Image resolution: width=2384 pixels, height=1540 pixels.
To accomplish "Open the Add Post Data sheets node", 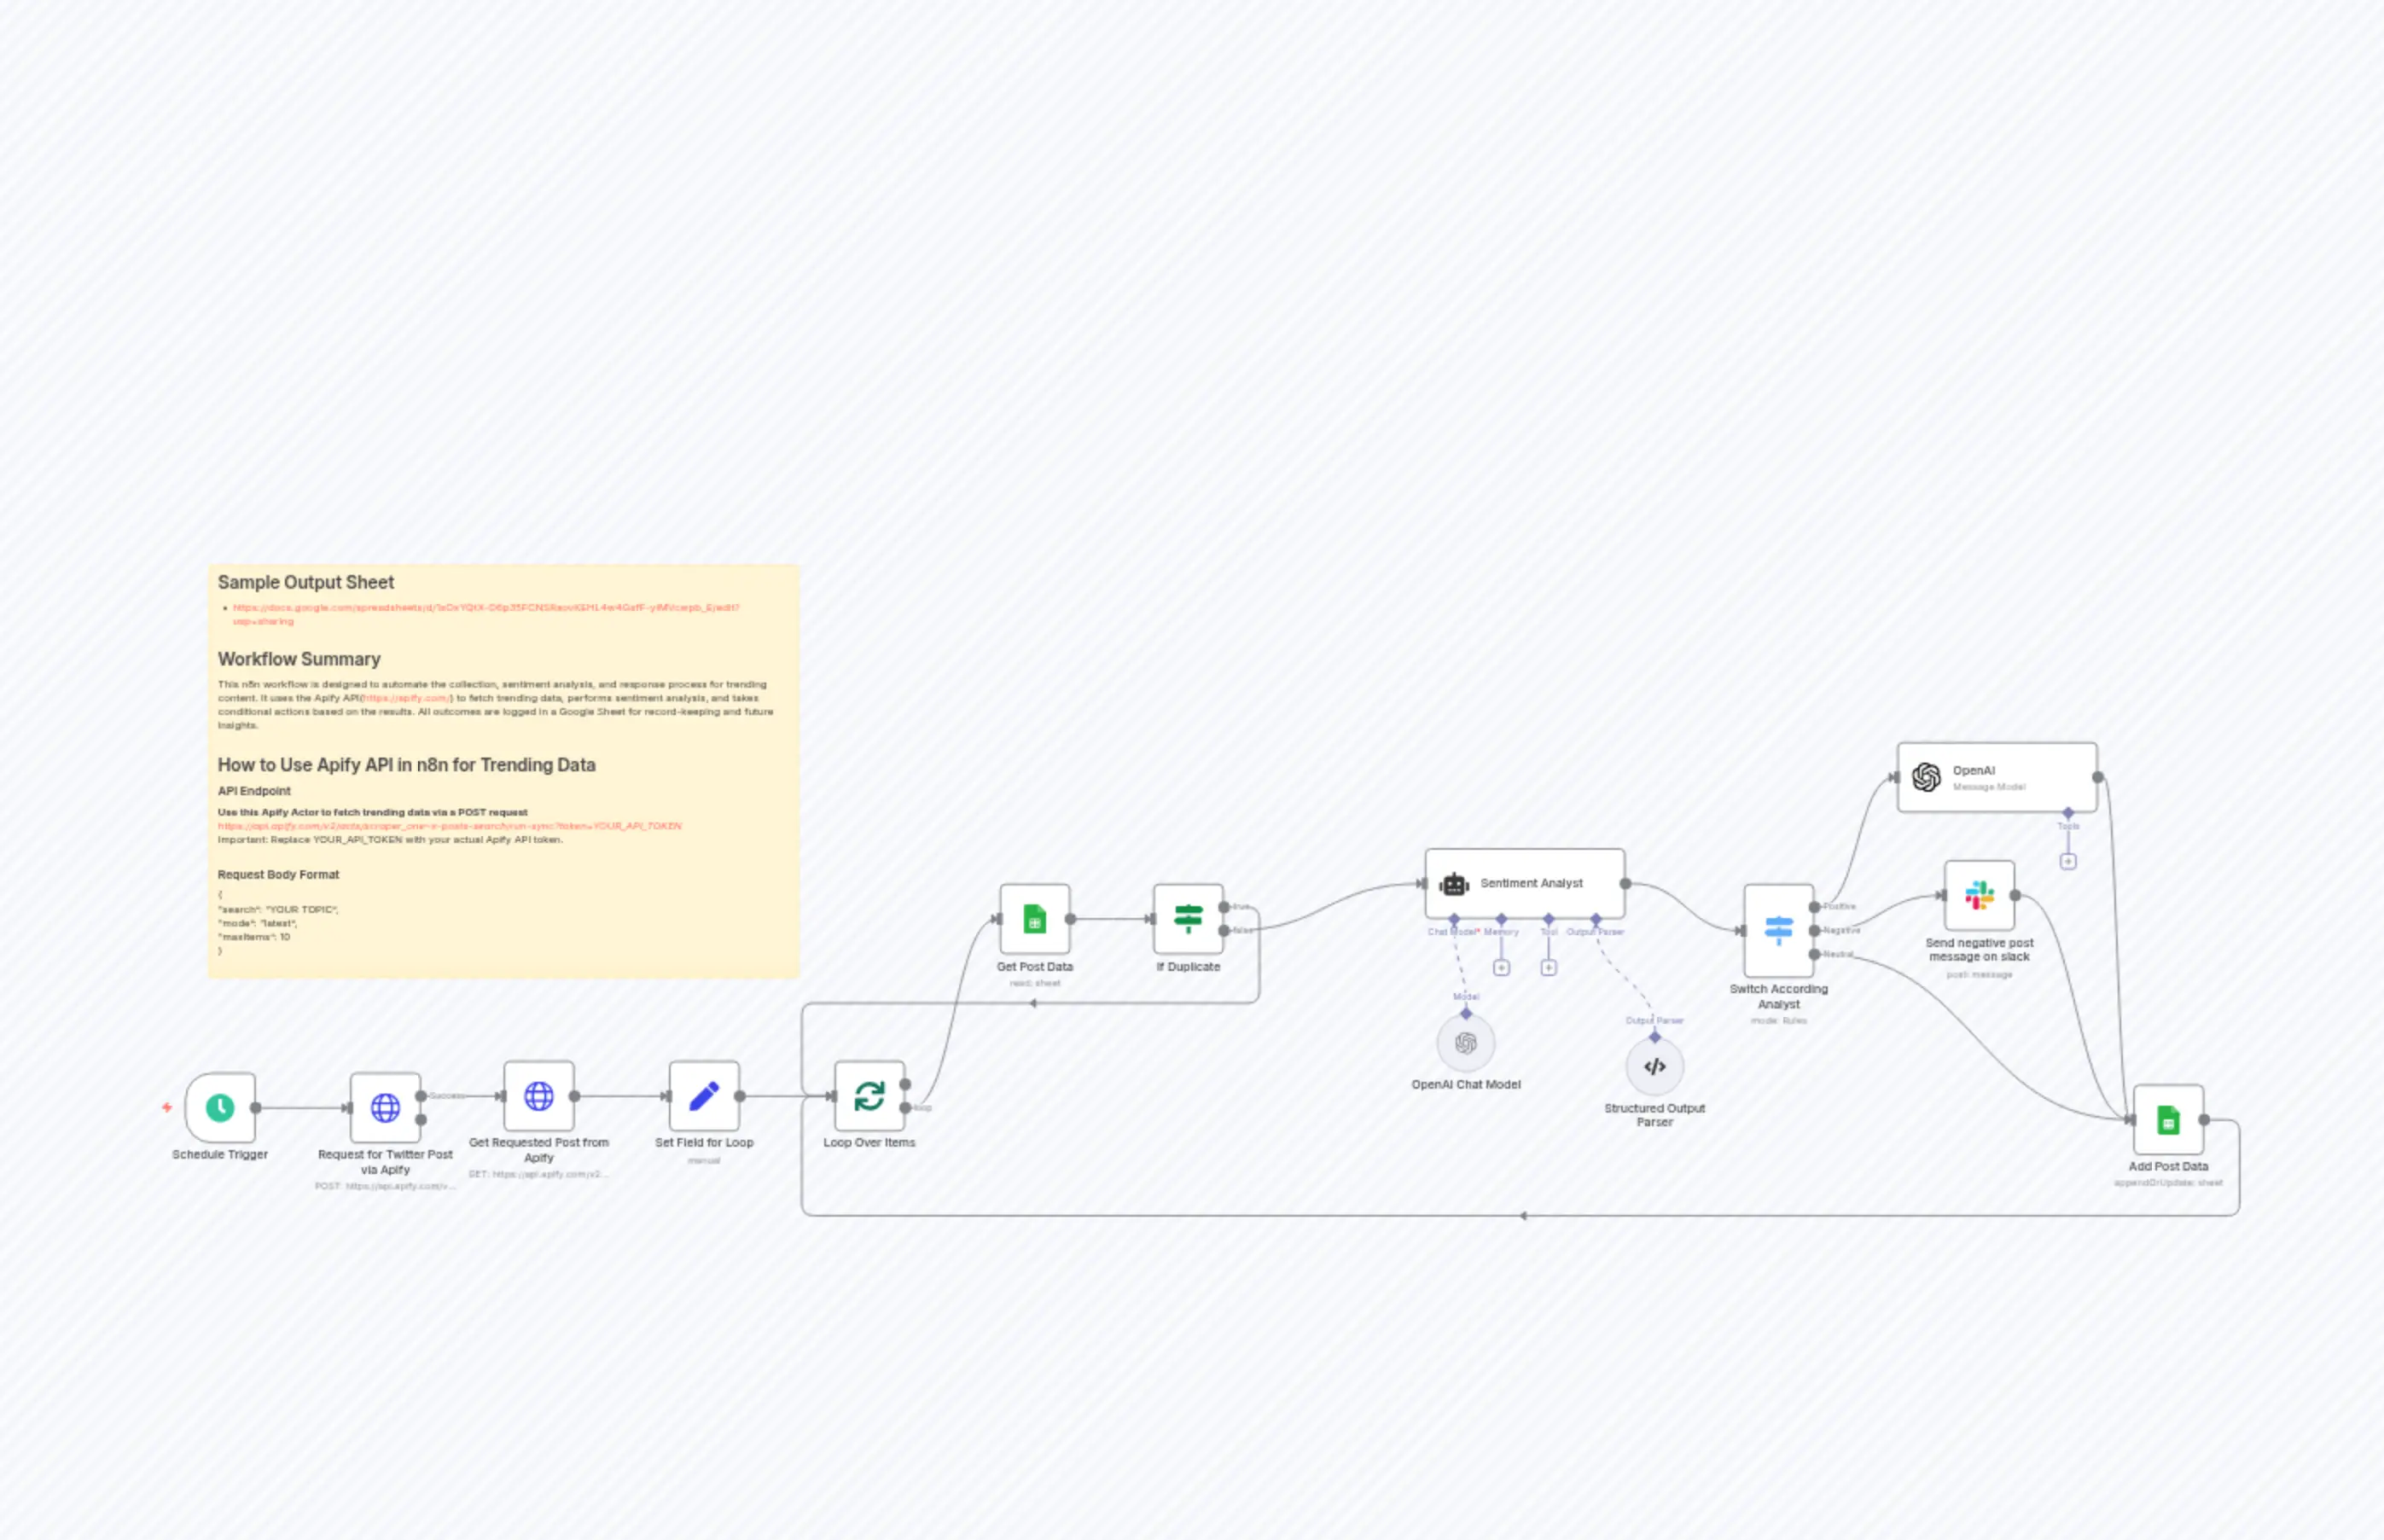I will 2168,1120.
